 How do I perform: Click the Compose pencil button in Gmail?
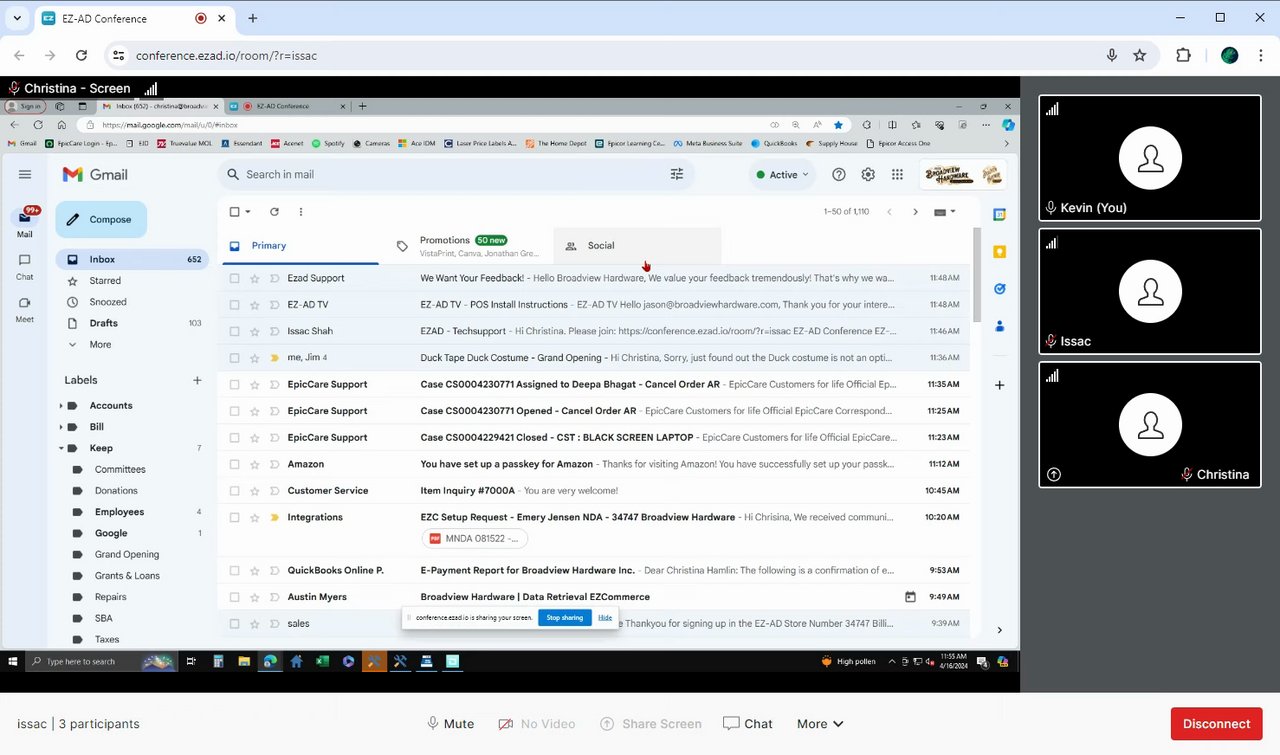pos(101,219)
